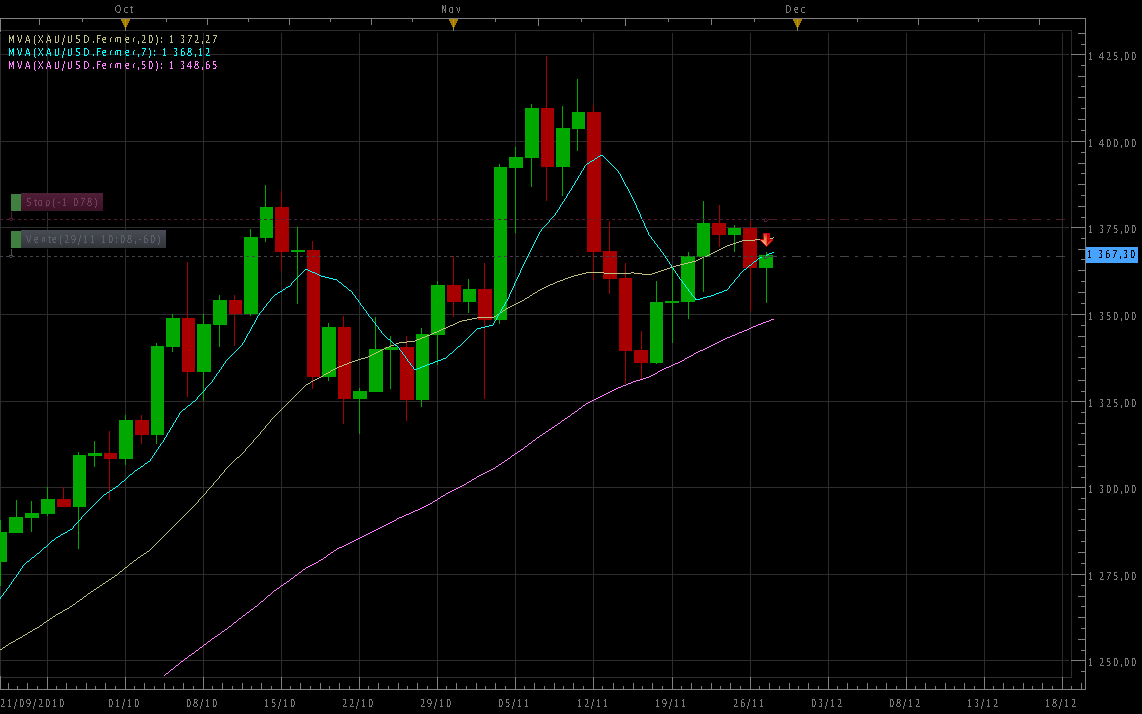The width and height of the screenshot is (1142, 714).
Task: Click the Oct month triangle marker
Action: (x=125, y=23)
